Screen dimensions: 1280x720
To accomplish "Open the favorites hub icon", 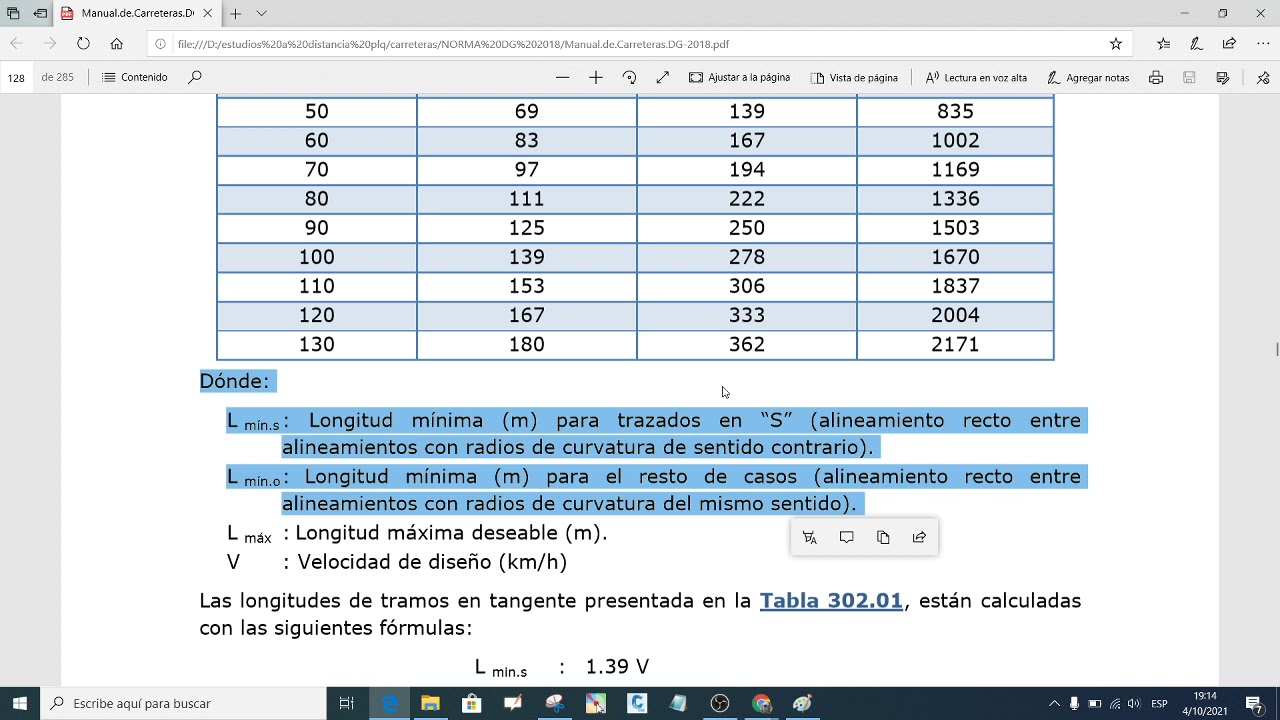I will point(1163,44).
